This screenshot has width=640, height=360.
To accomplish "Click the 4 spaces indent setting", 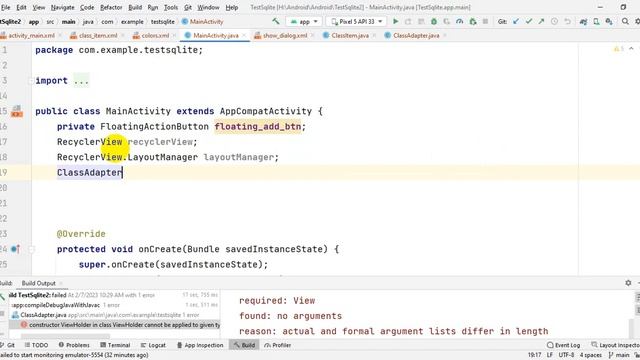I will (591, 355).
